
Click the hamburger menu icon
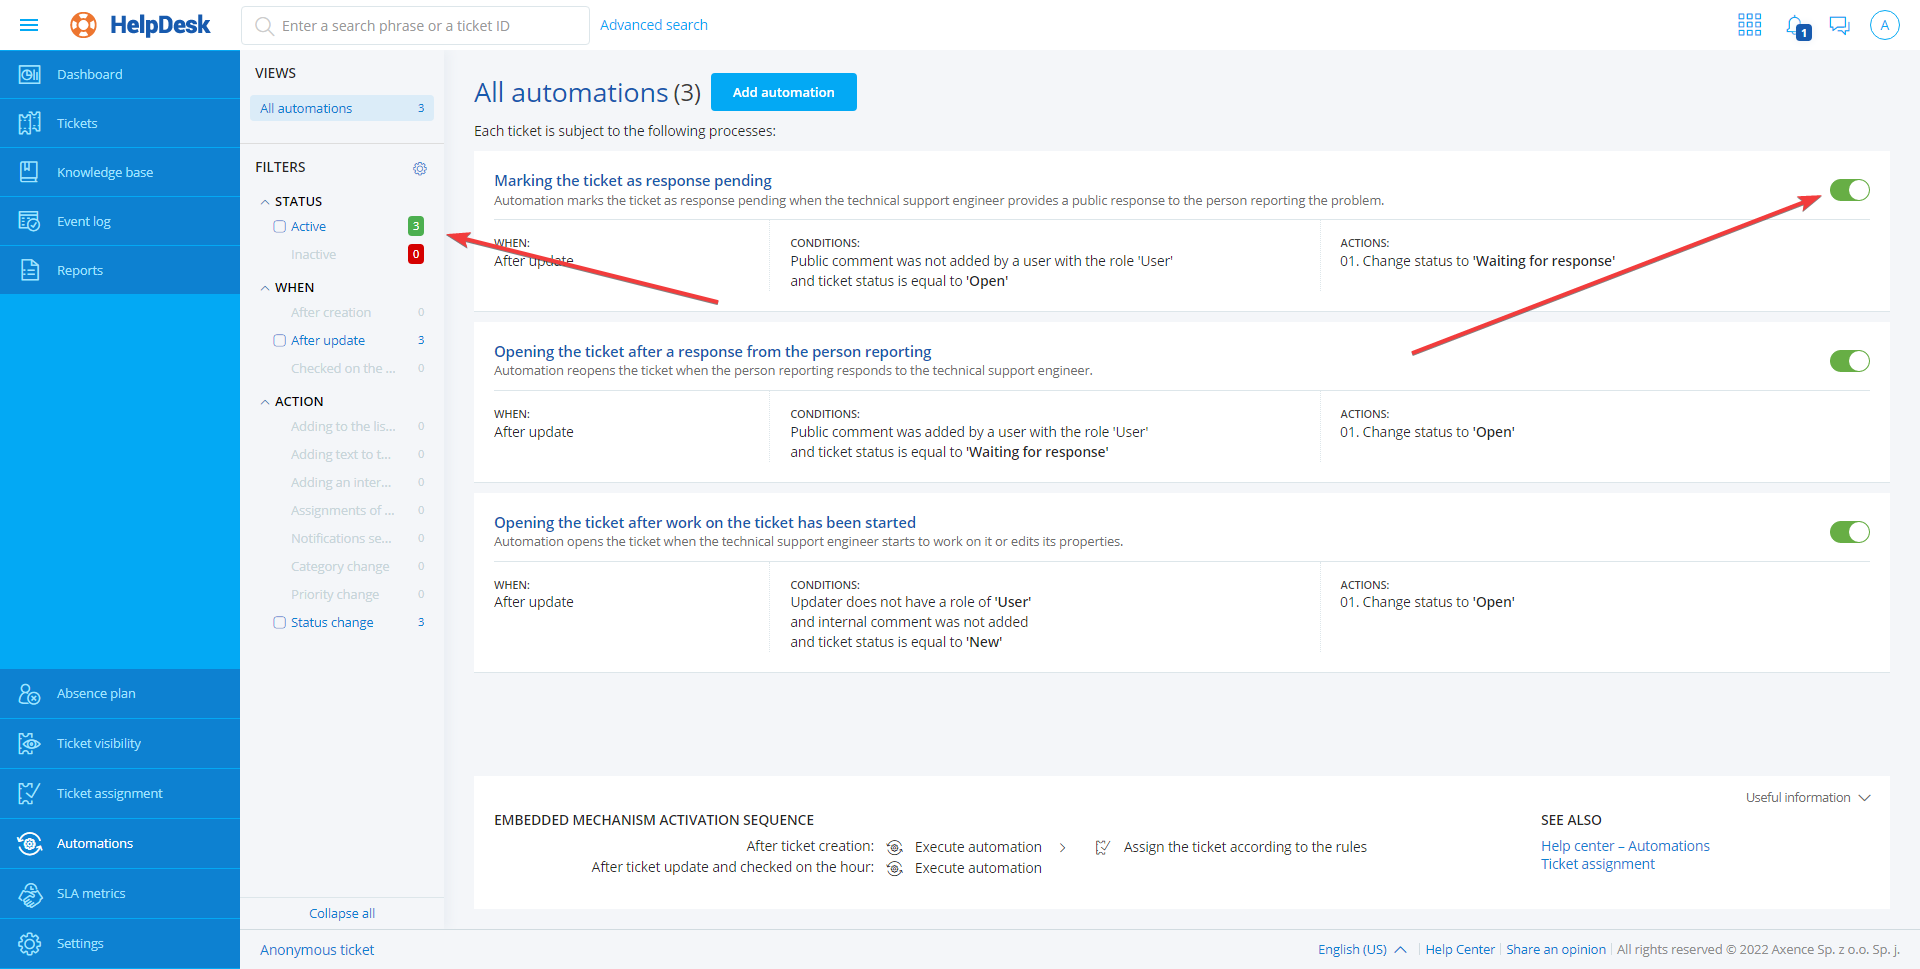29,25
